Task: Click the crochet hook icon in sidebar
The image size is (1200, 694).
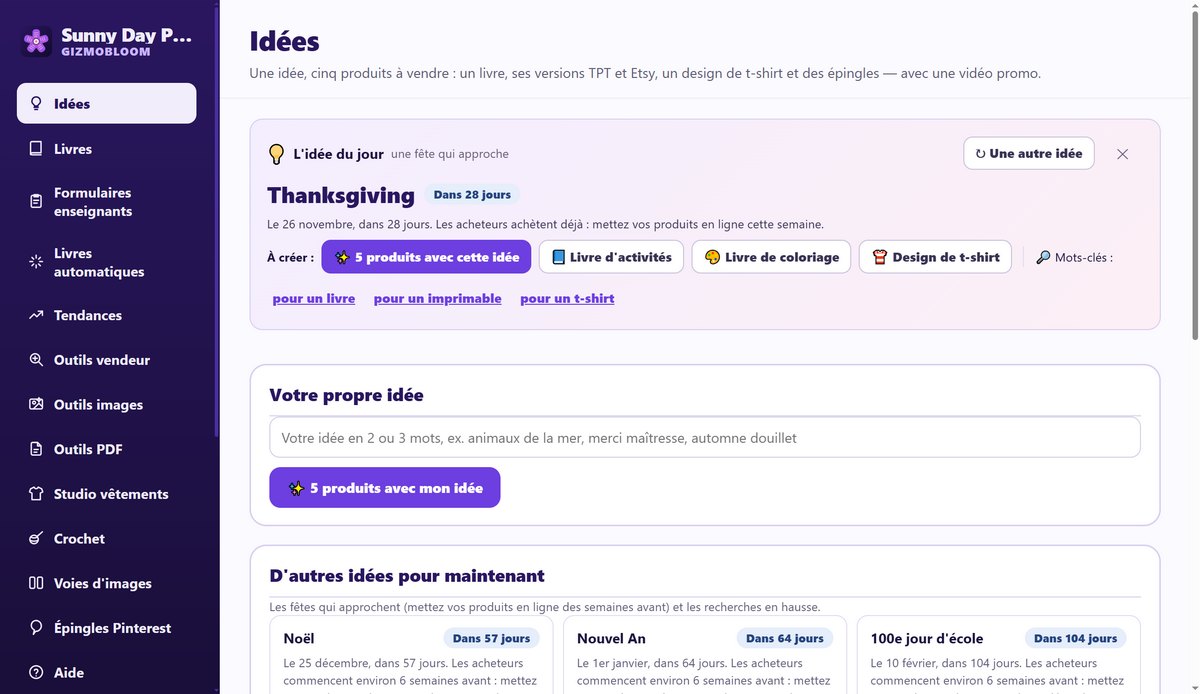Action: pos(36,538)
